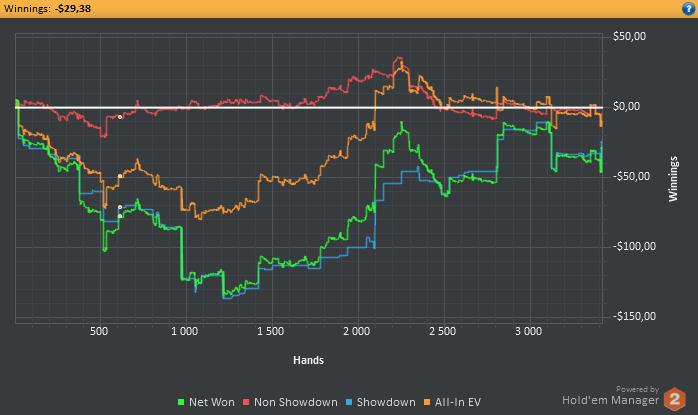This screenshot has width=698, height=415.
Task: Click the $0,00 axis label
Action: [626, 106]
